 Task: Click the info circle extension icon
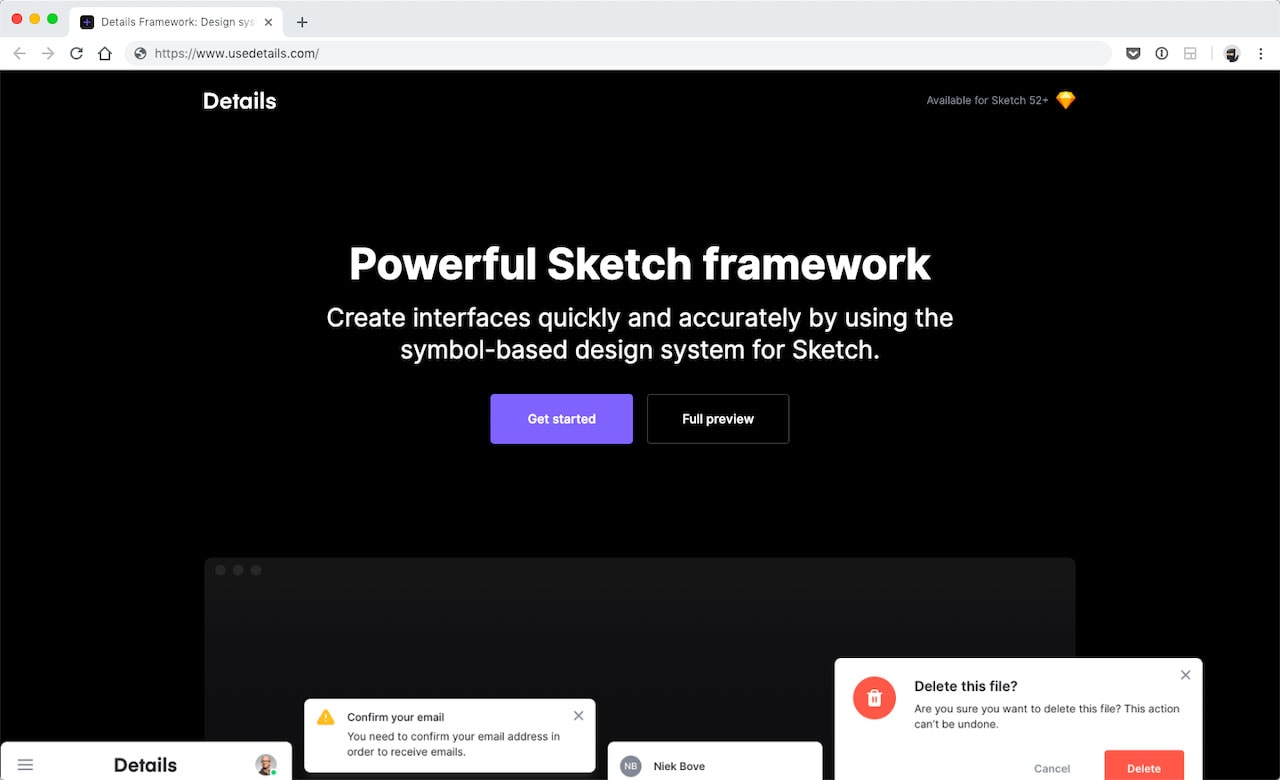(1162, 54)
